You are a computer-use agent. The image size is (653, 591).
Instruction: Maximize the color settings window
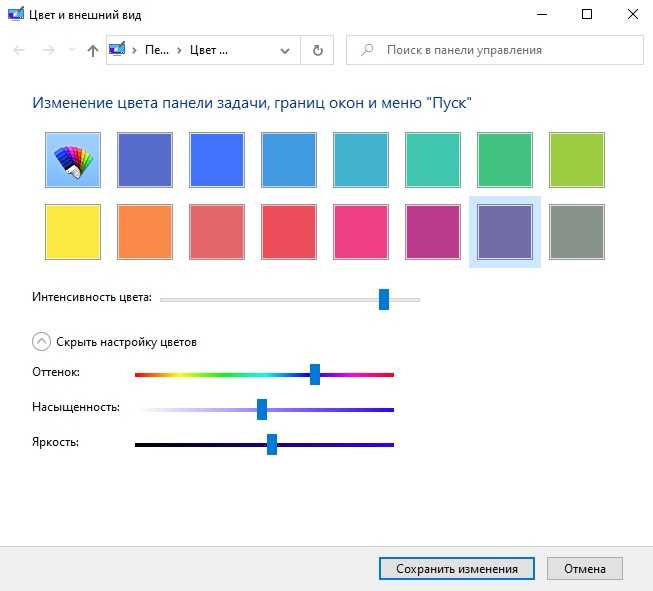click(x=587, y=14)
